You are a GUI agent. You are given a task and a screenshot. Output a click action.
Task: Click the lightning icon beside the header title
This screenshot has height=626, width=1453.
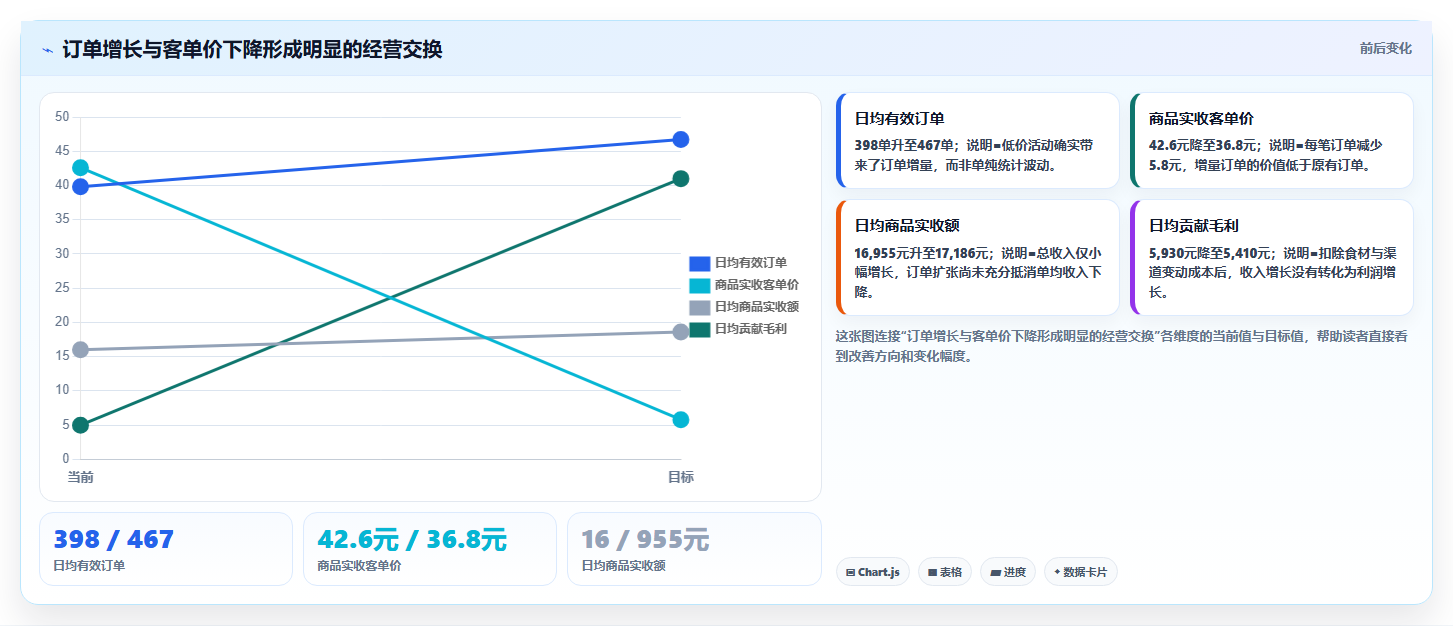pos(47,50)
